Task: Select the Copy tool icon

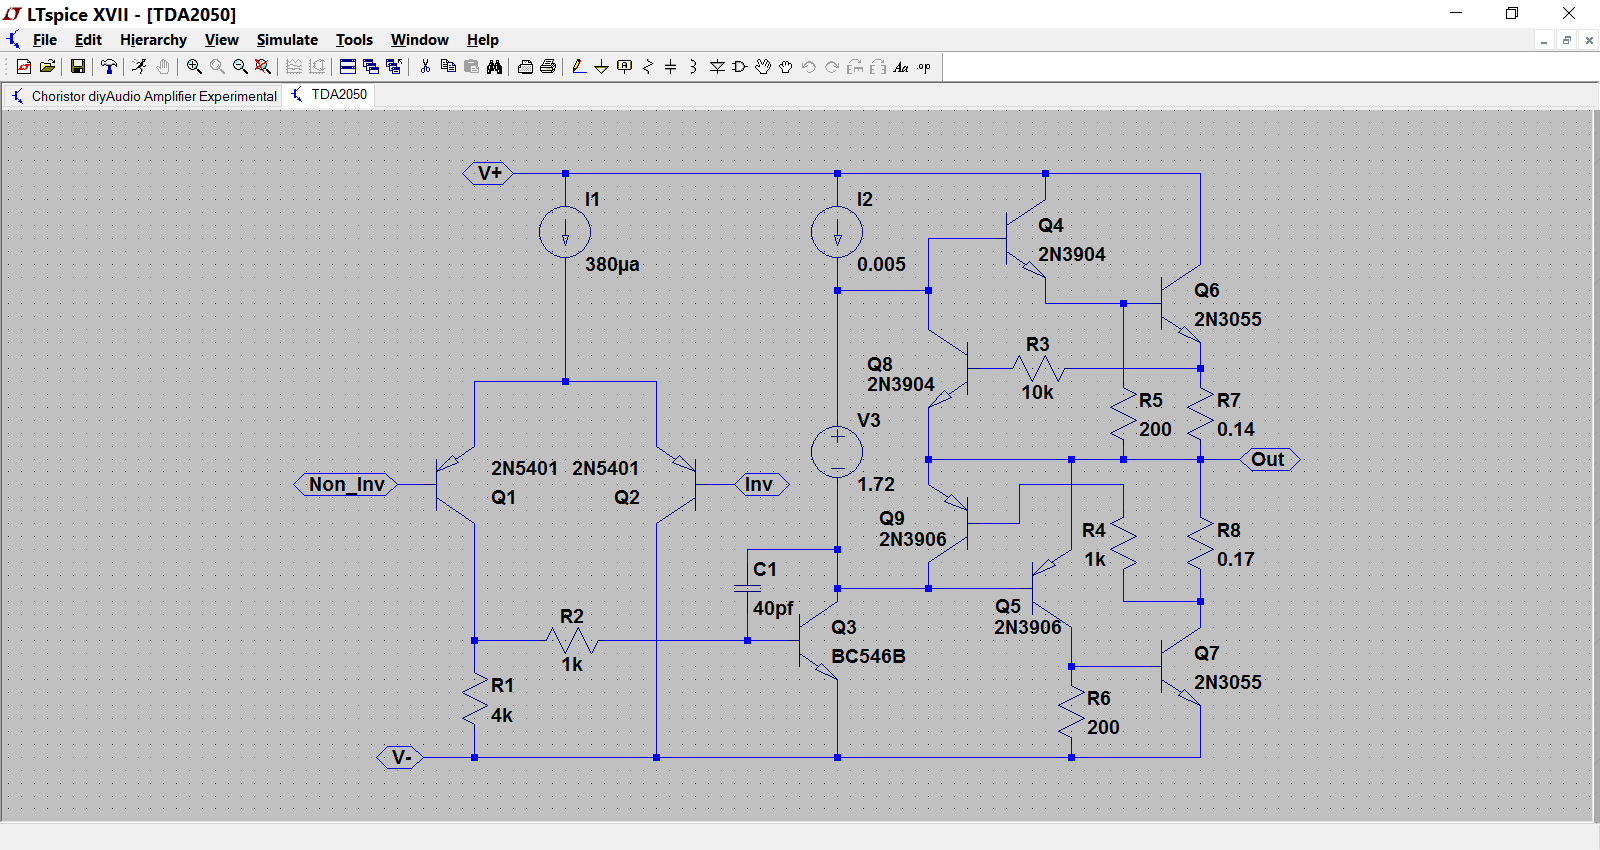Action: tap(448, 67)
